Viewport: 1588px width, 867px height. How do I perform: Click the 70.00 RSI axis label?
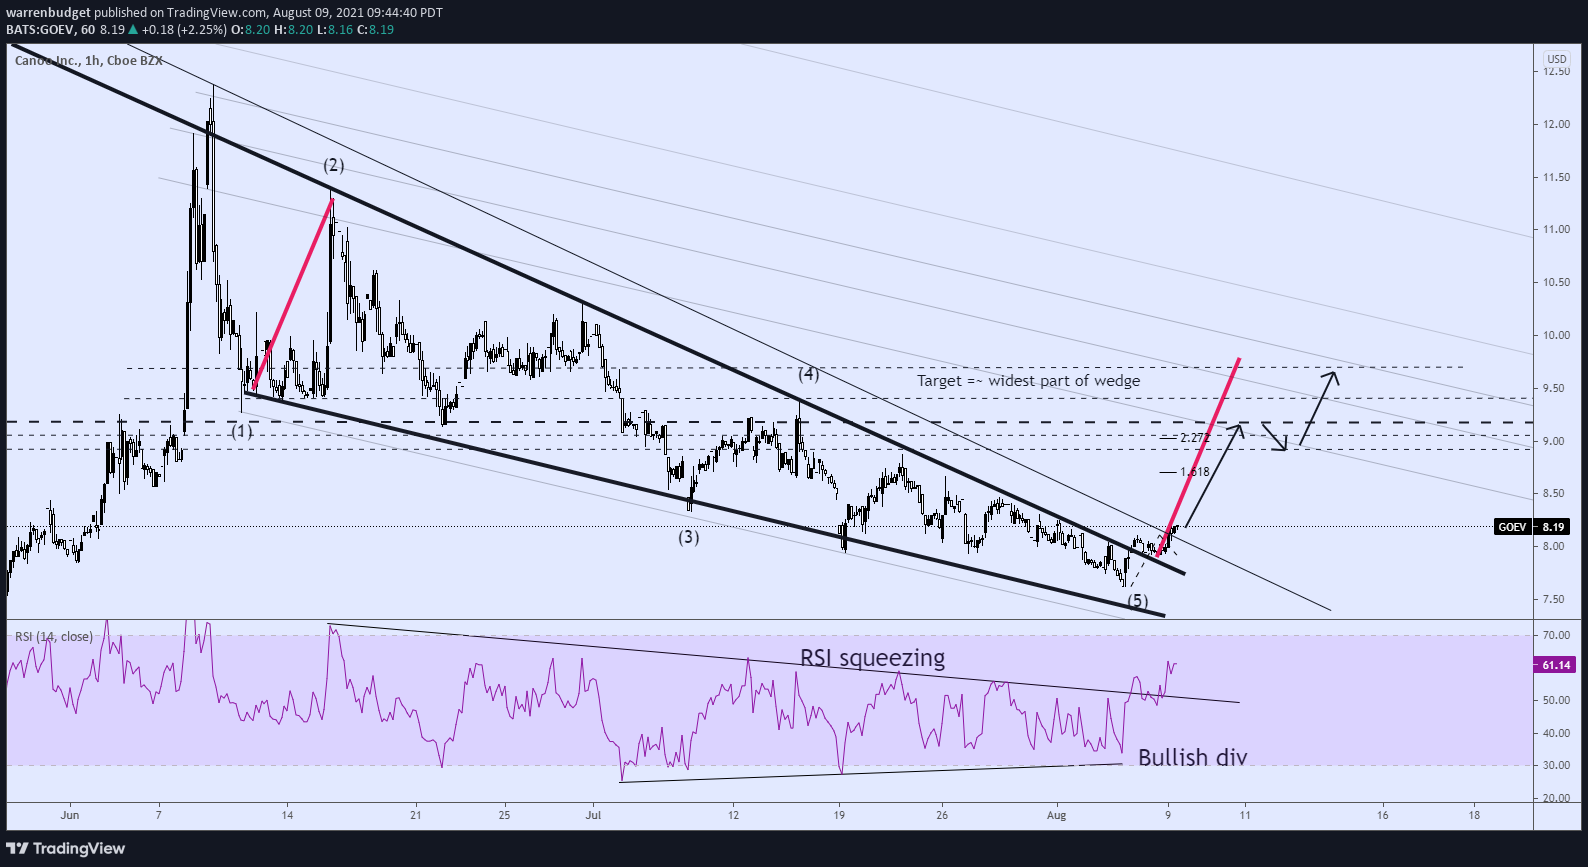tap(1556, 635)
